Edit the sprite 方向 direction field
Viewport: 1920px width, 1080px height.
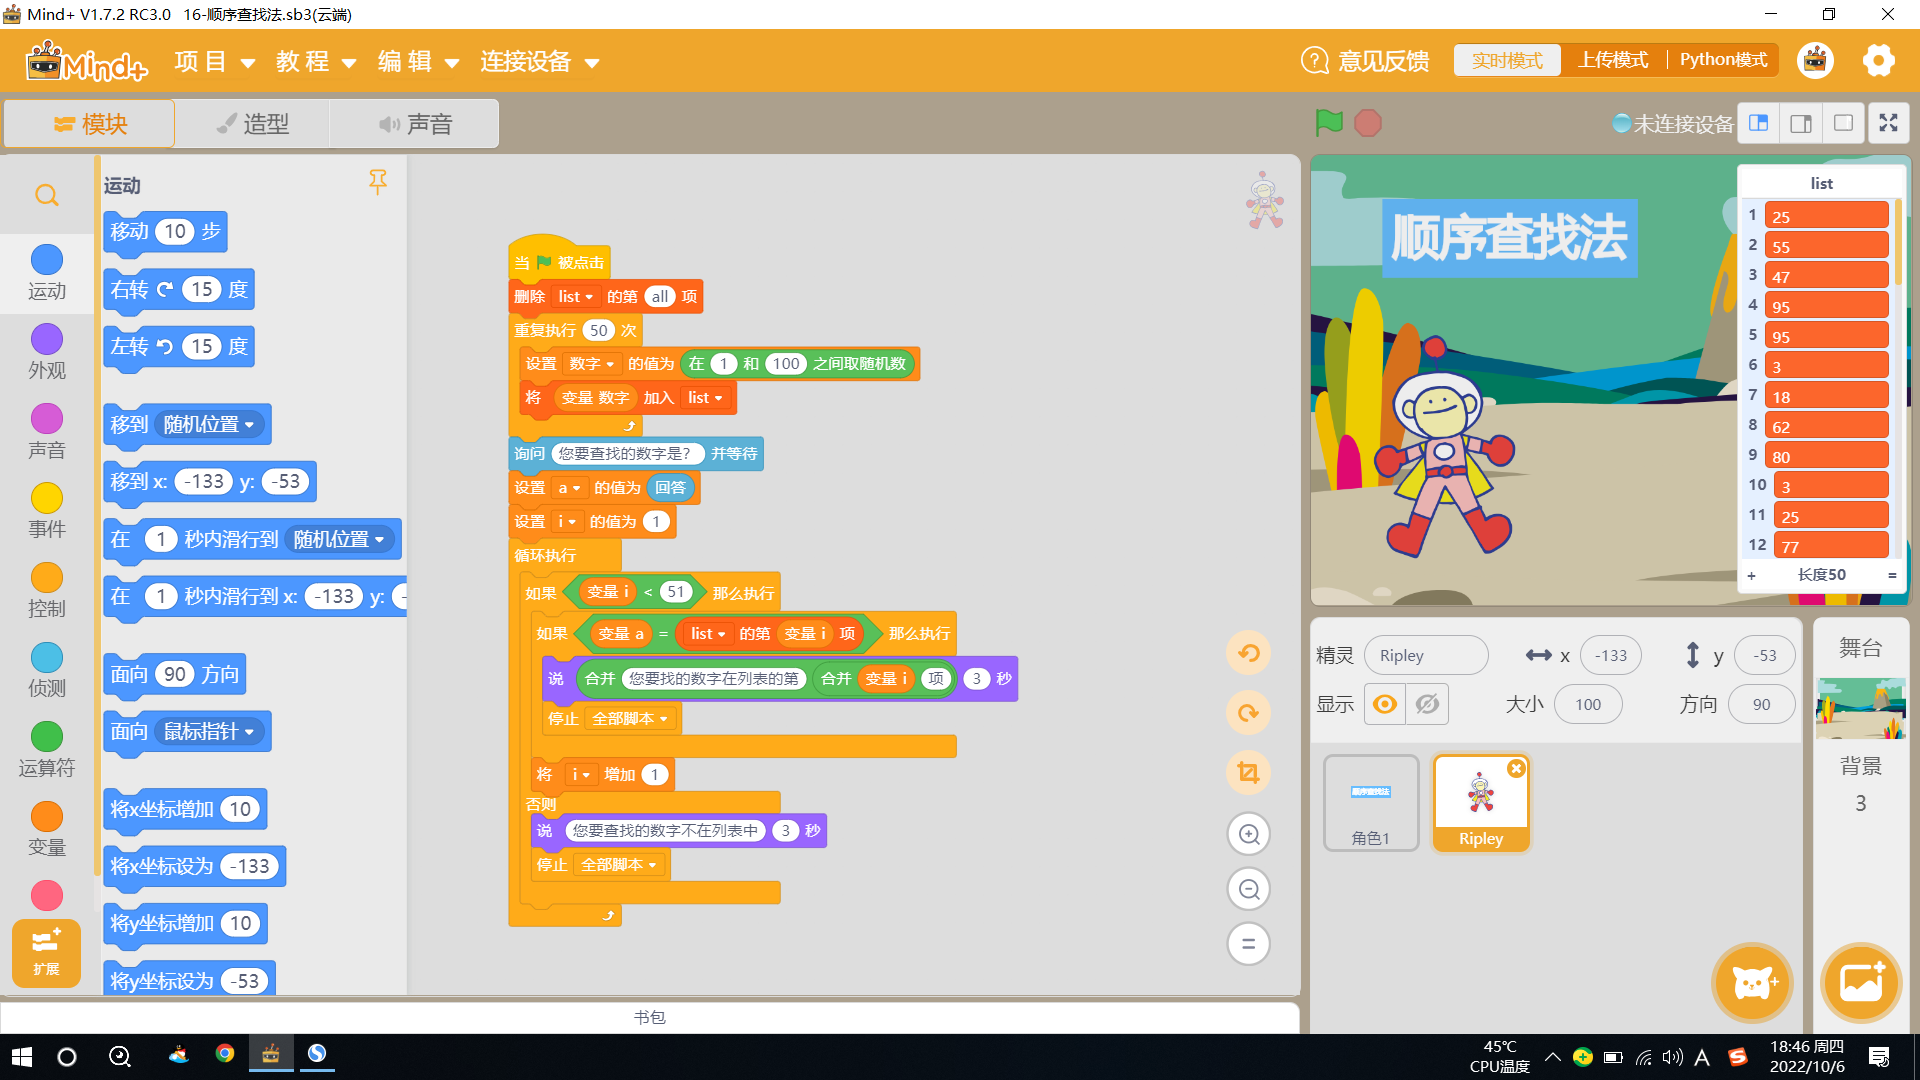tap(1761, 705)
